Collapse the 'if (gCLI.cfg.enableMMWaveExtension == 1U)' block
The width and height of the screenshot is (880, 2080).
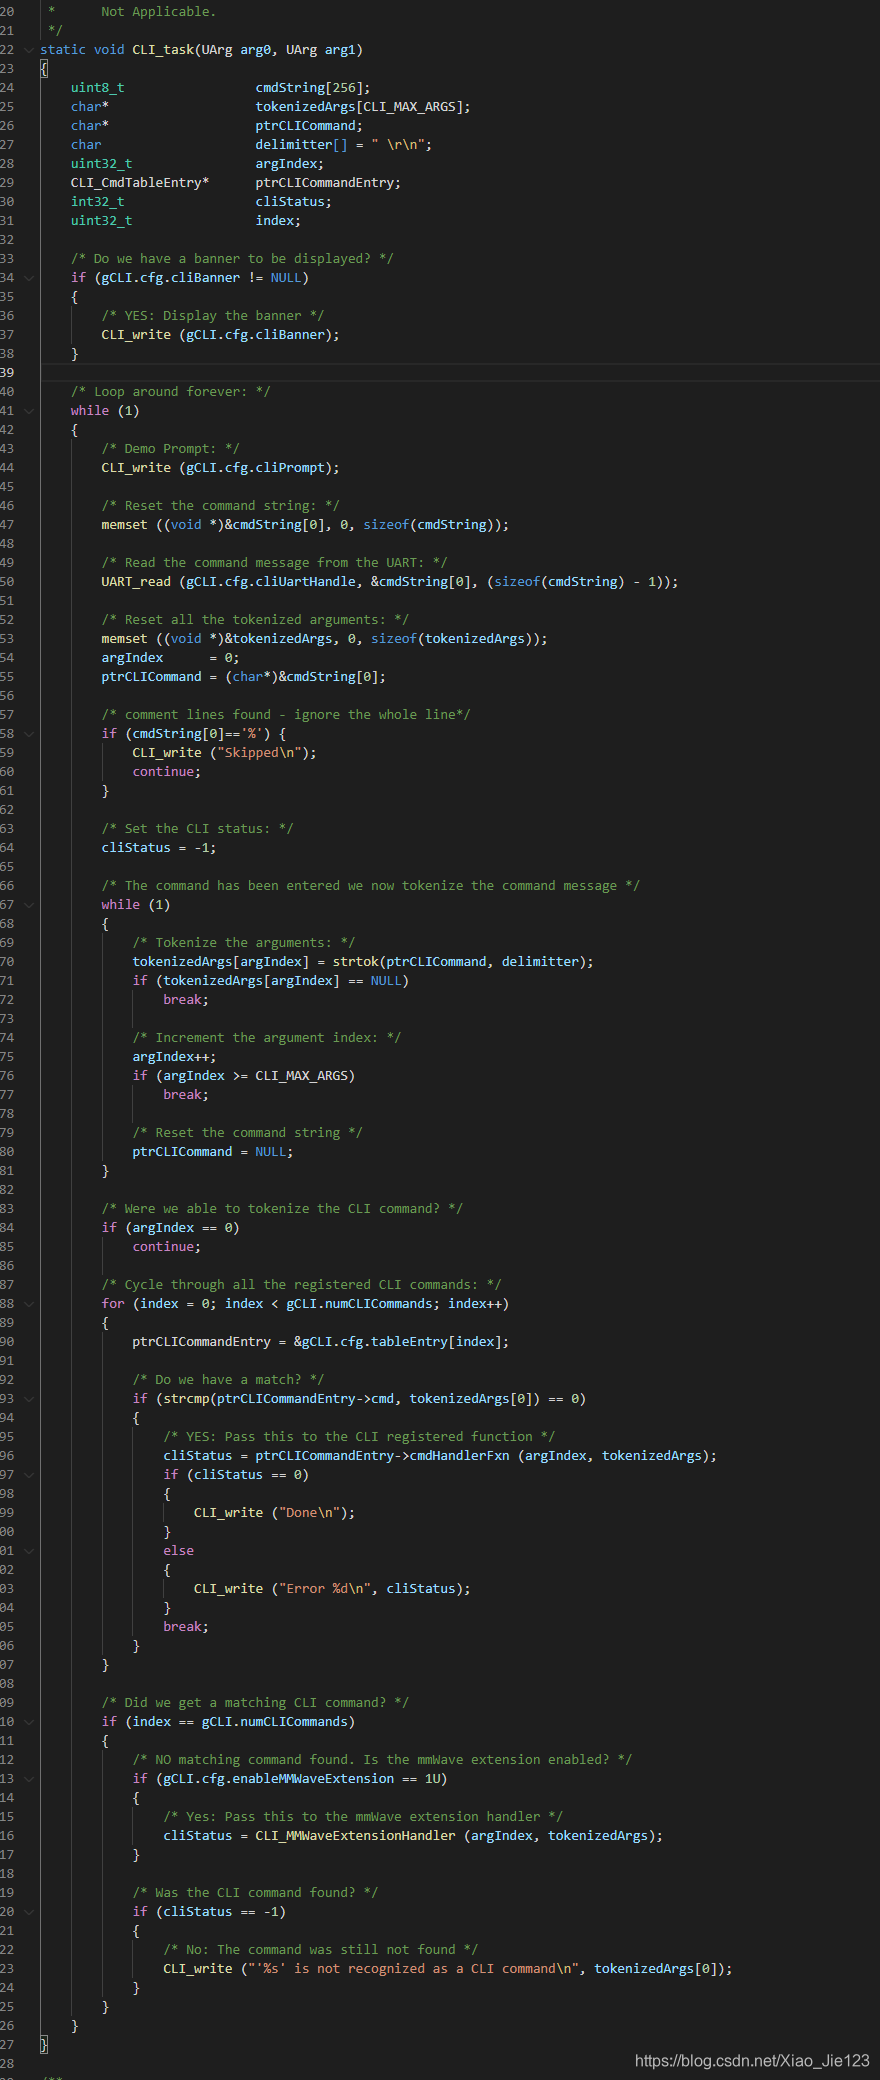(x=29, y=1779)
